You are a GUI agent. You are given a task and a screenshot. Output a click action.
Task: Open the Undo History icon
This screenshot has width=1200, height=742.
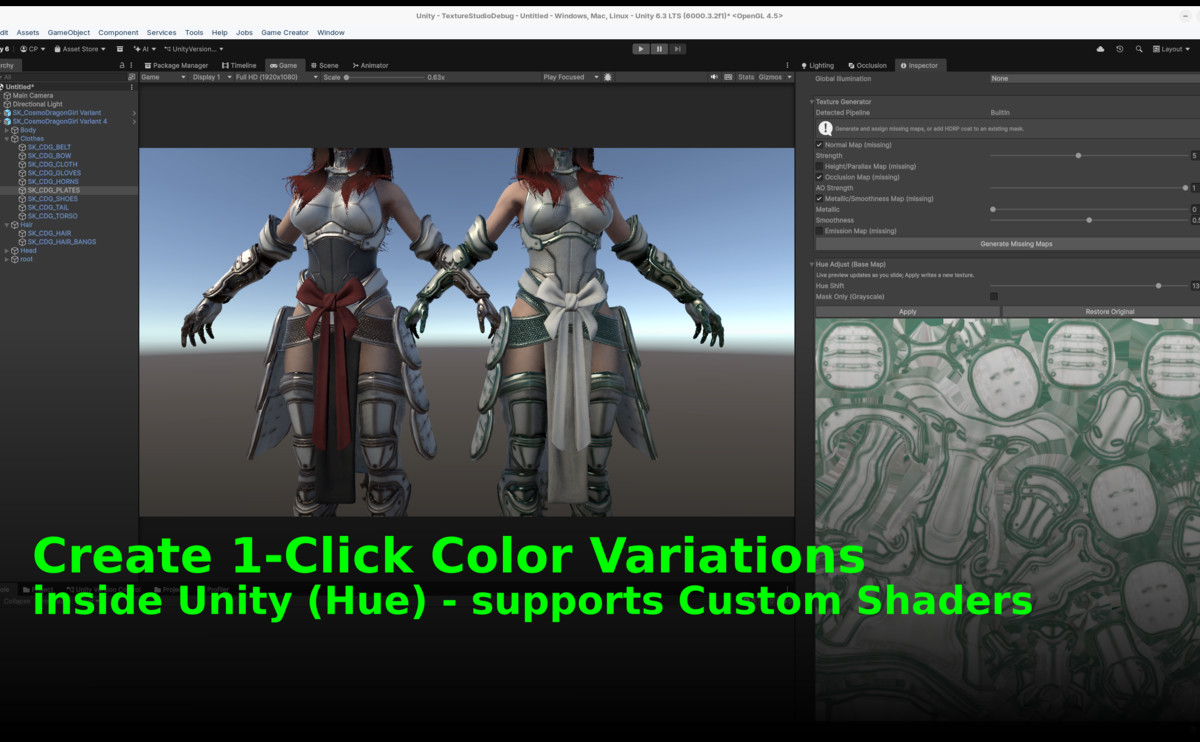(x=1120, y=48)
